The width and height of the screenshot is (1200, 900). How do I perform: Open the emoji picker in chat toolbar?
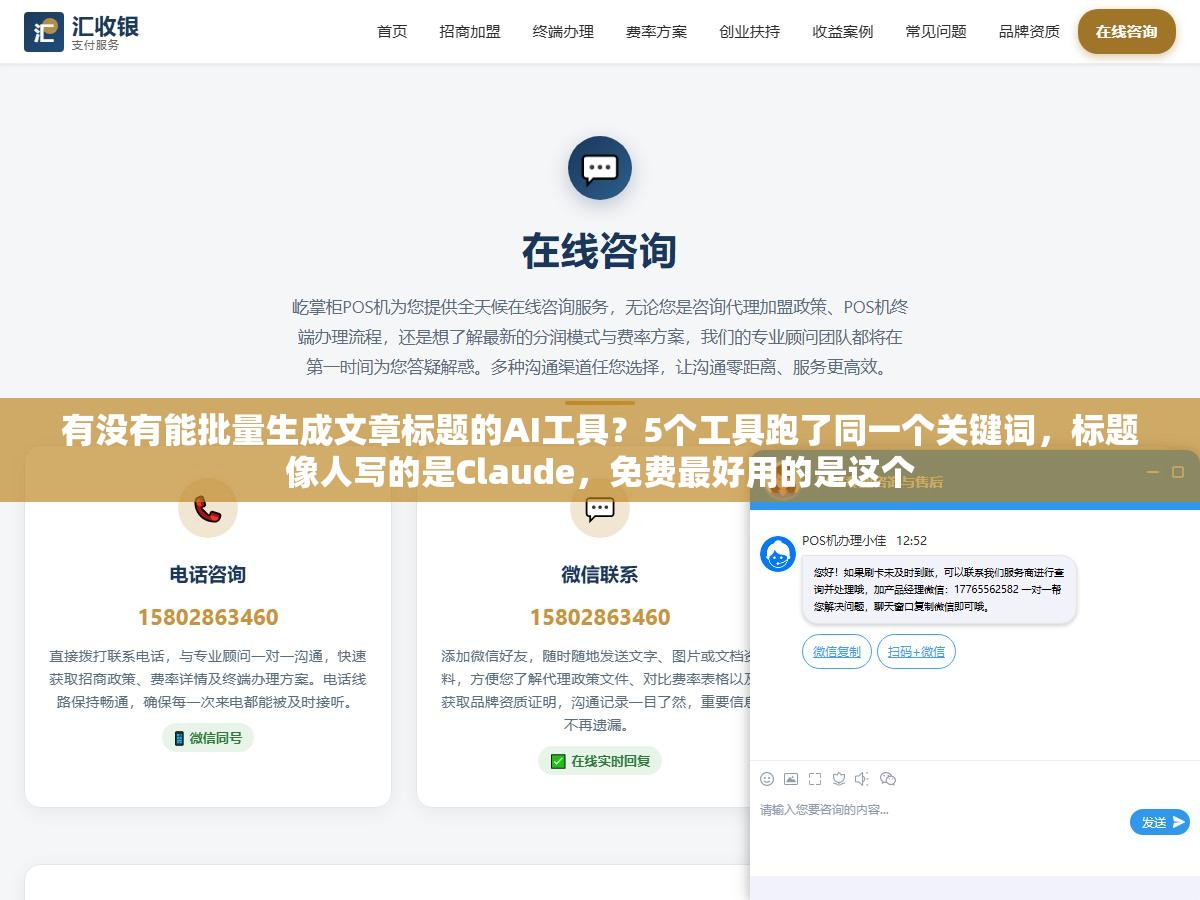pos(767,779)
